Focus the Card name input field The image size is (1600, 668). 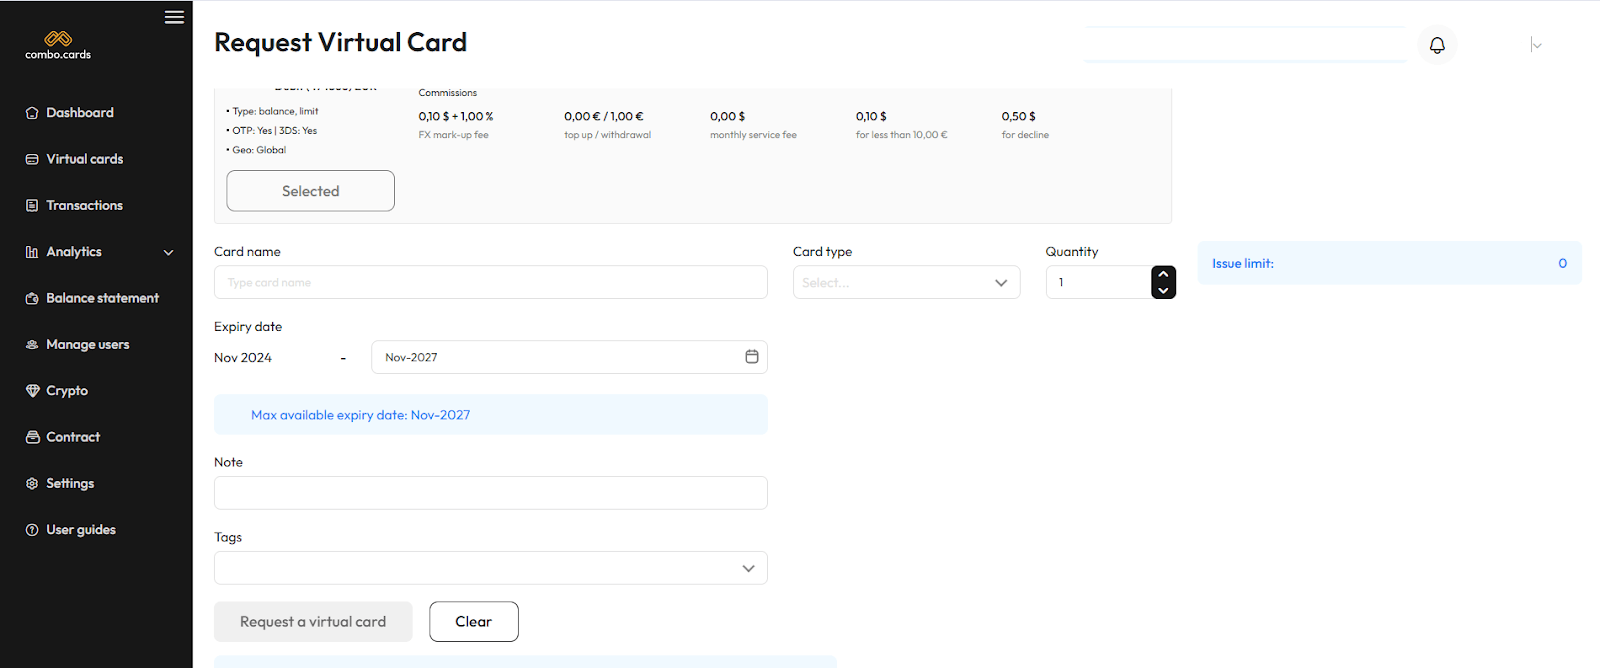point(490,283)
